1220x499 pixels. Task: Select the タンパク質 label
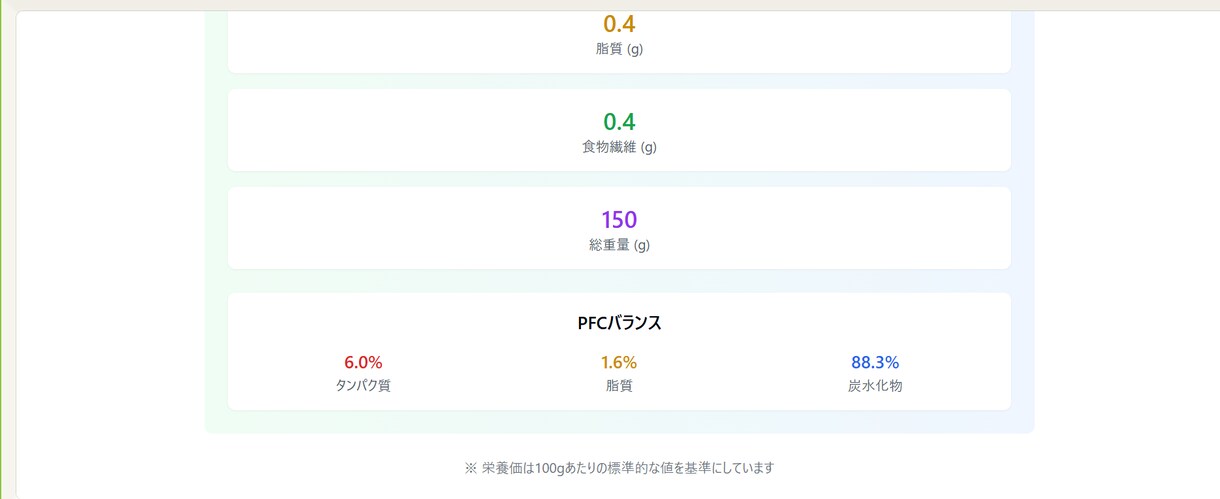coord(363,385)
